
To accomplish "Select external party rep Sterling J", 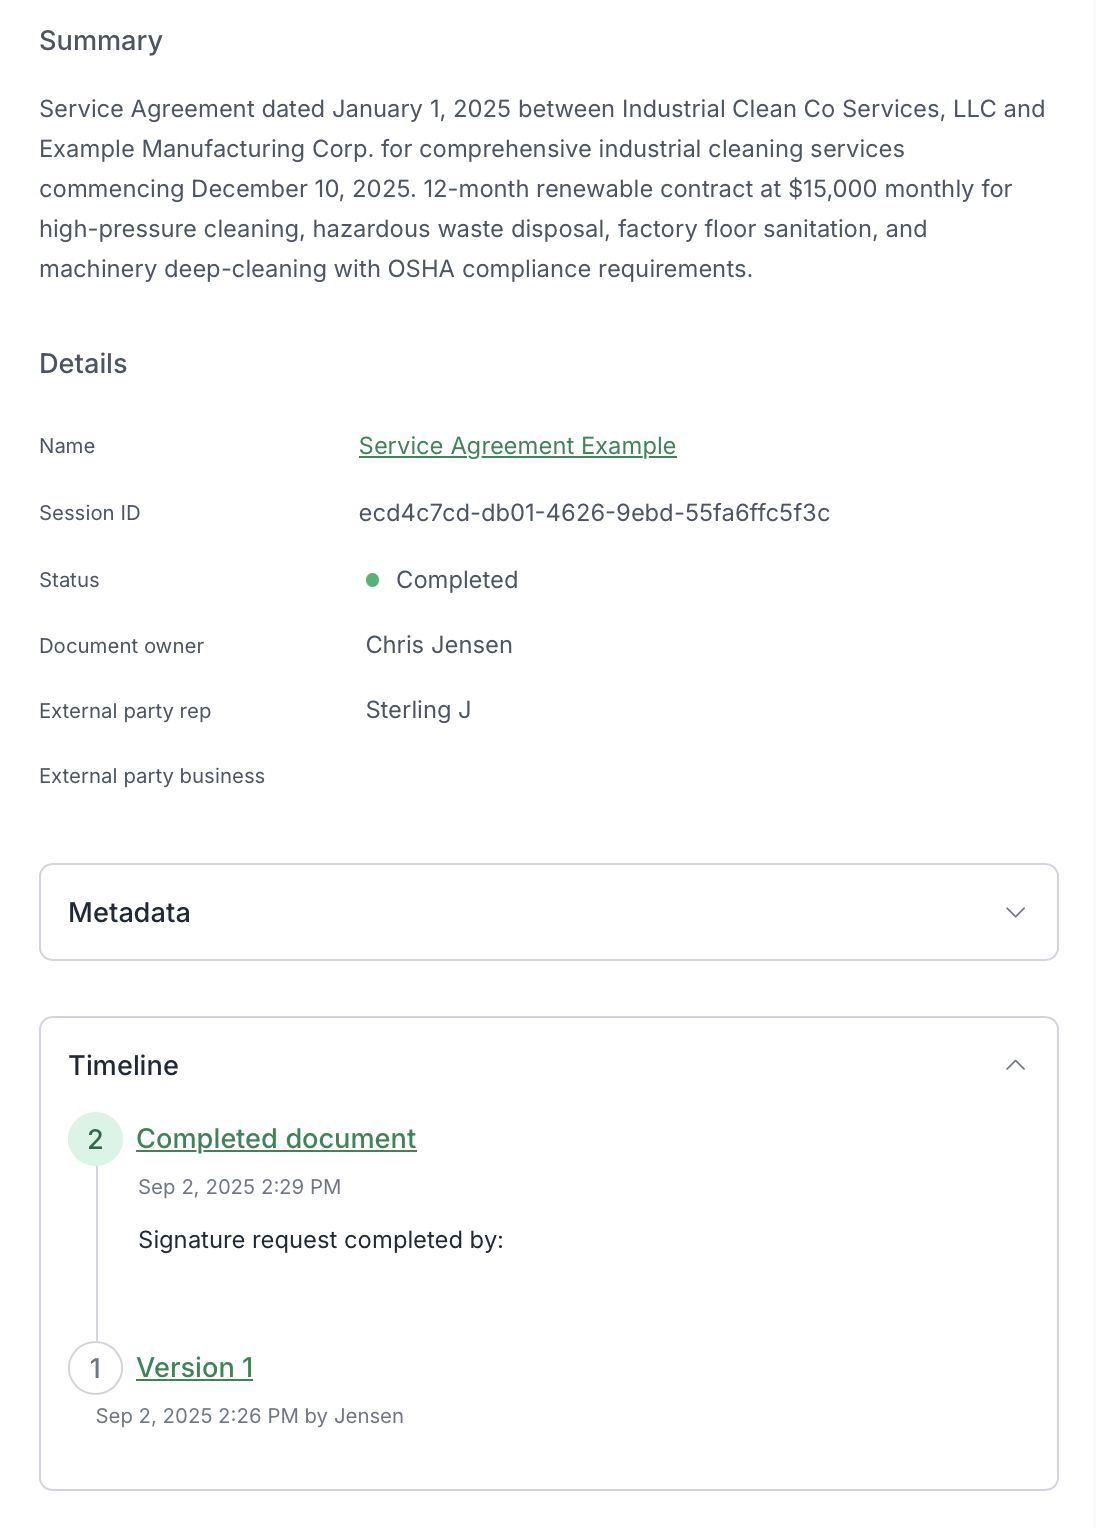I will [418, 710].
